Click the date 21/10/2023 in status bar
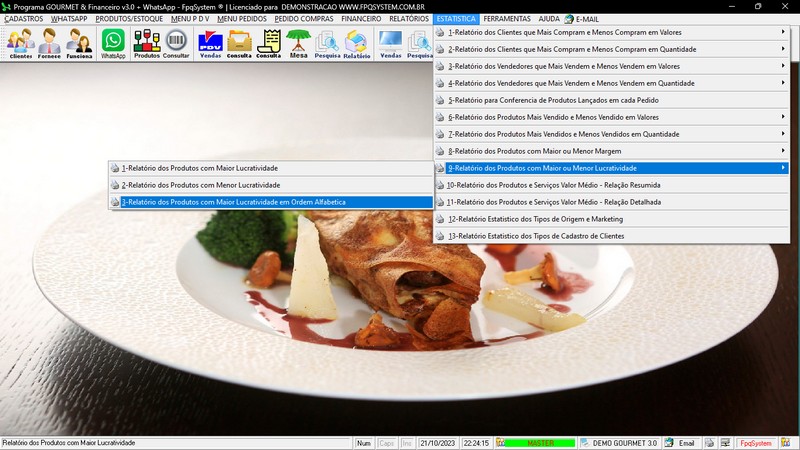This screenshot has width=800, height=450. point(437,443)
